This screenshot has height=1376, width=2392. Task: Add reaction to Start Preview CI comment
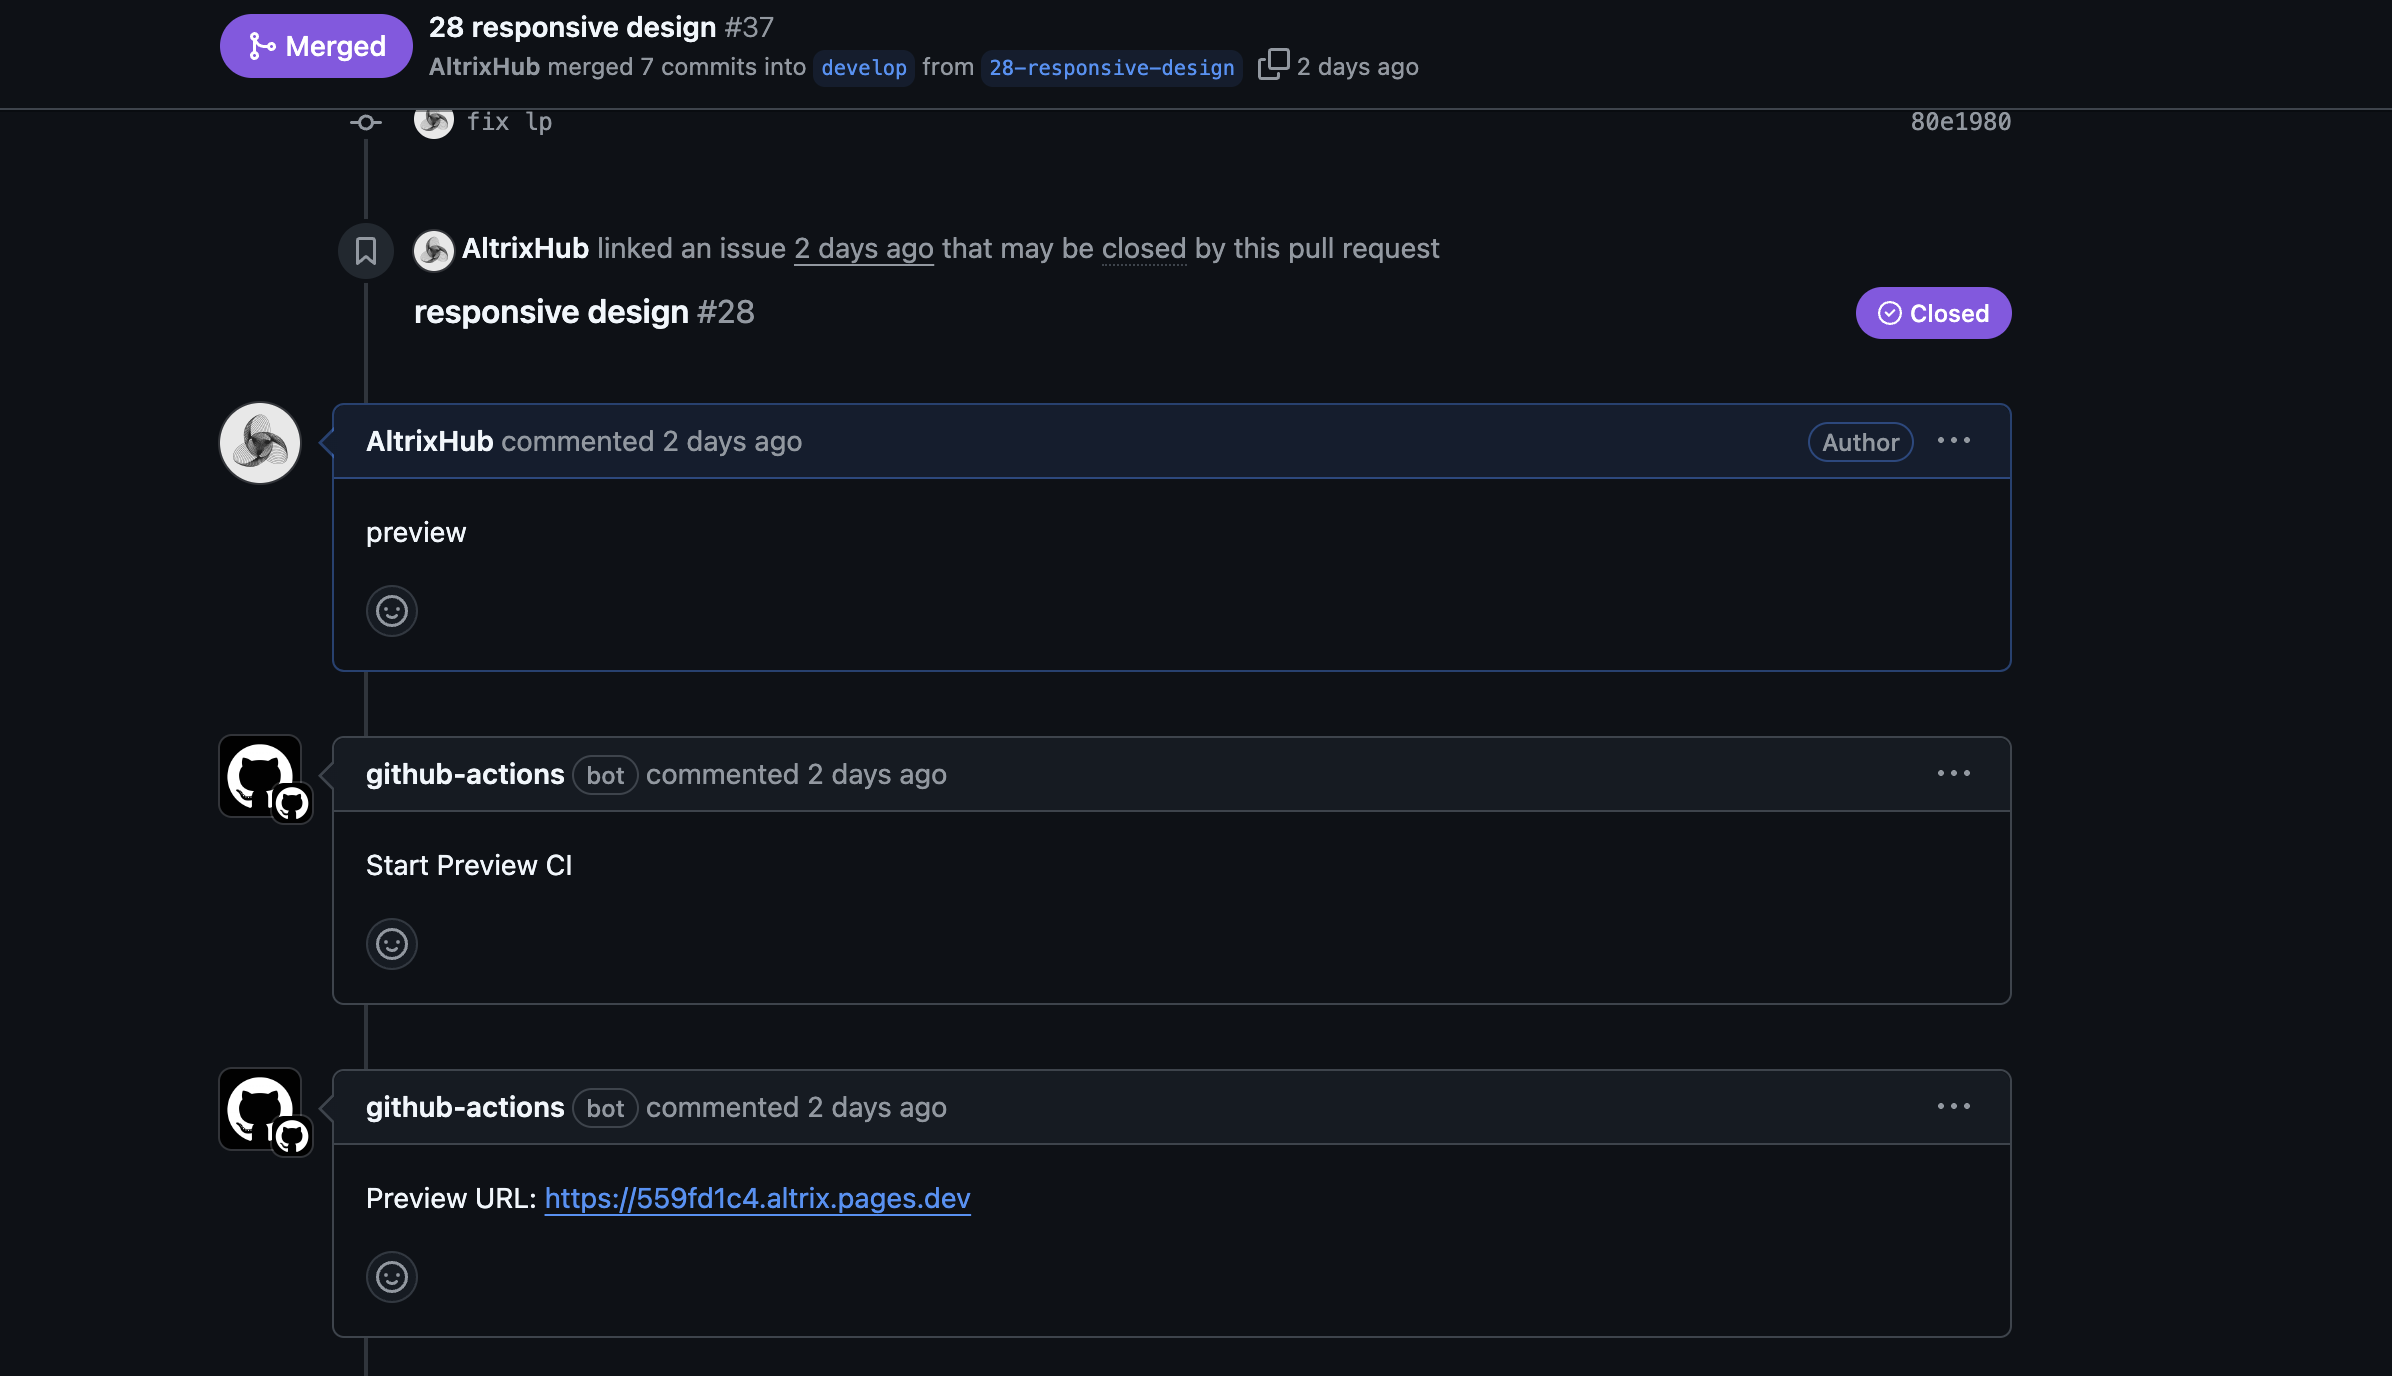(391, 944)
